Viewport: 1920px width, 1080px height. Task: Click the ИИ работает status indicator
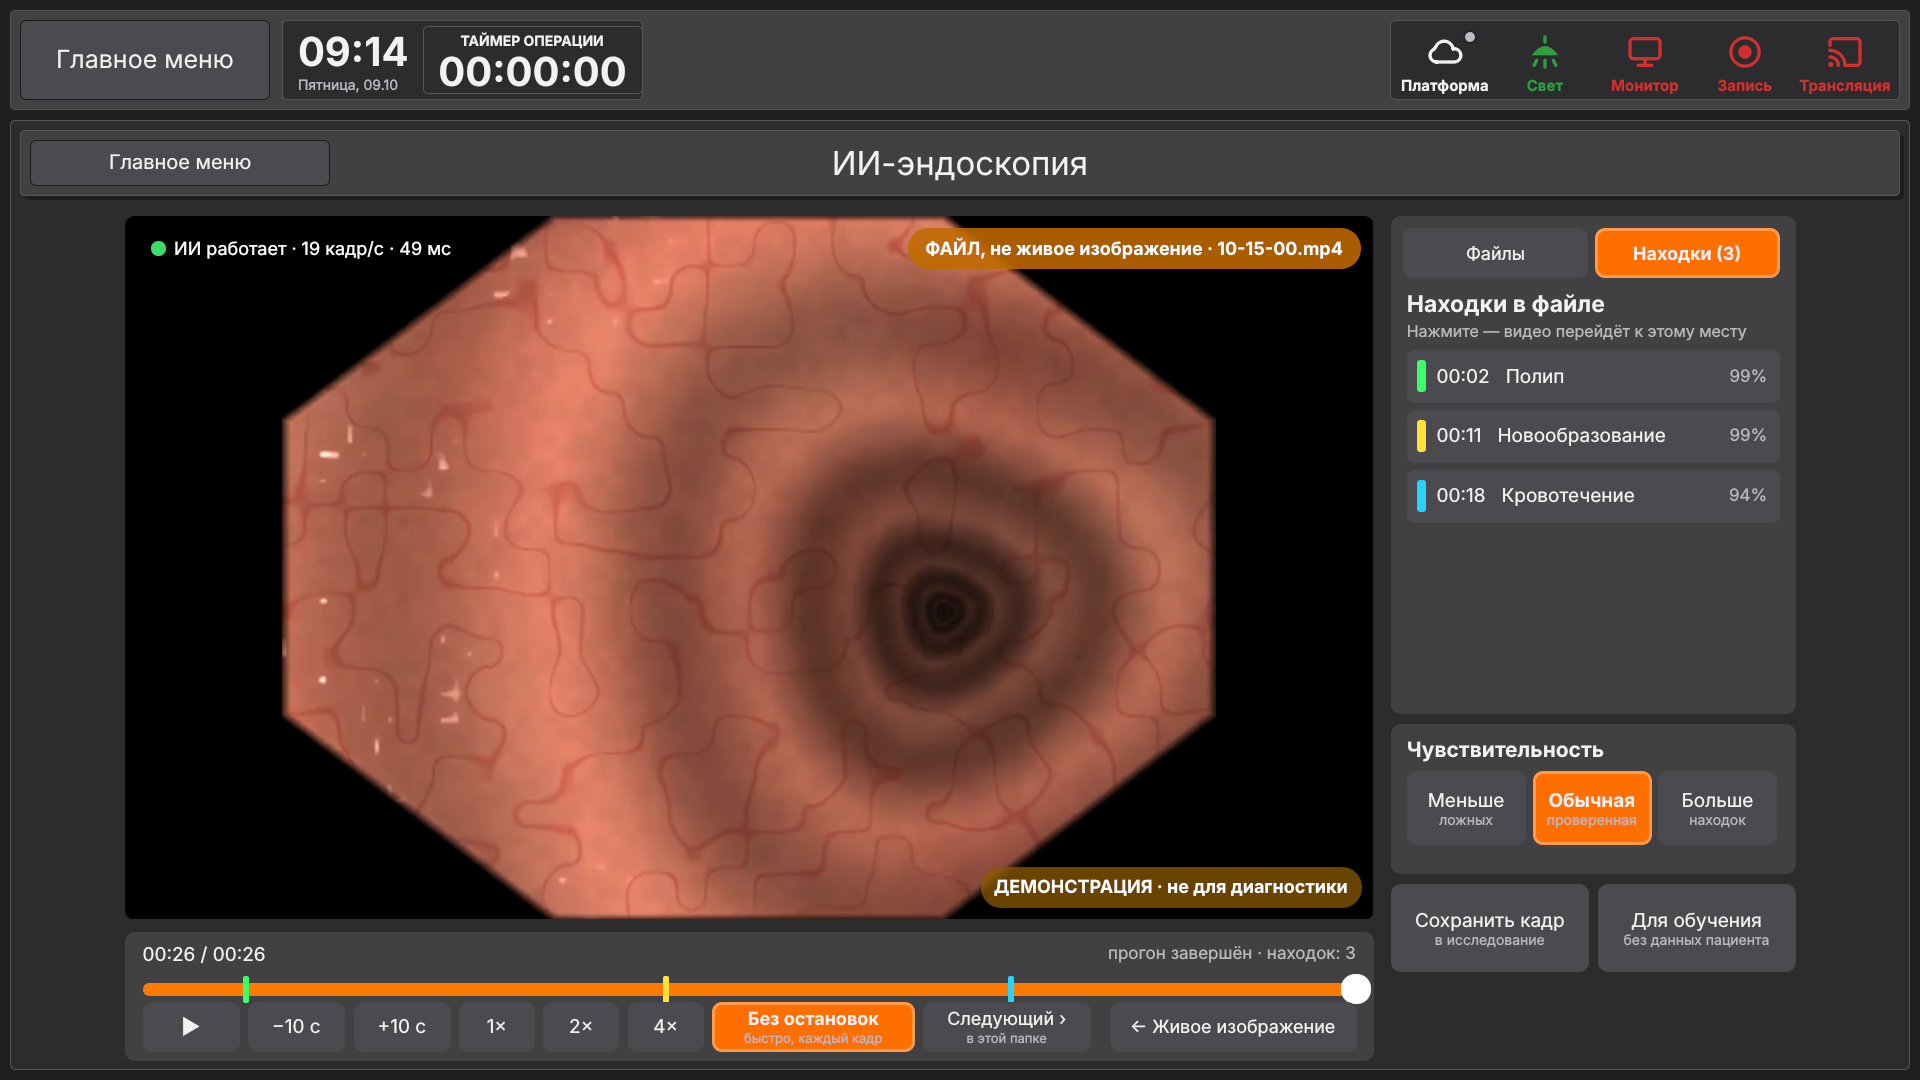click(301, 249)
